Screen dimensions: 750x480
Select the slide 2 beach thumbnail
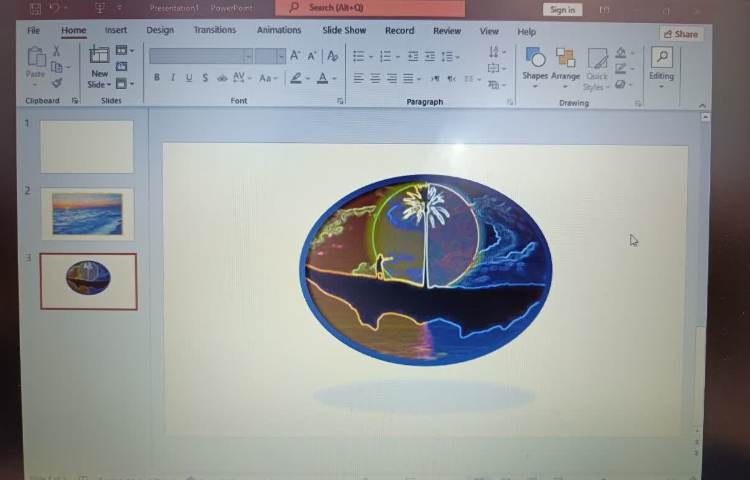pyautogui.click(x=87, y=214)
